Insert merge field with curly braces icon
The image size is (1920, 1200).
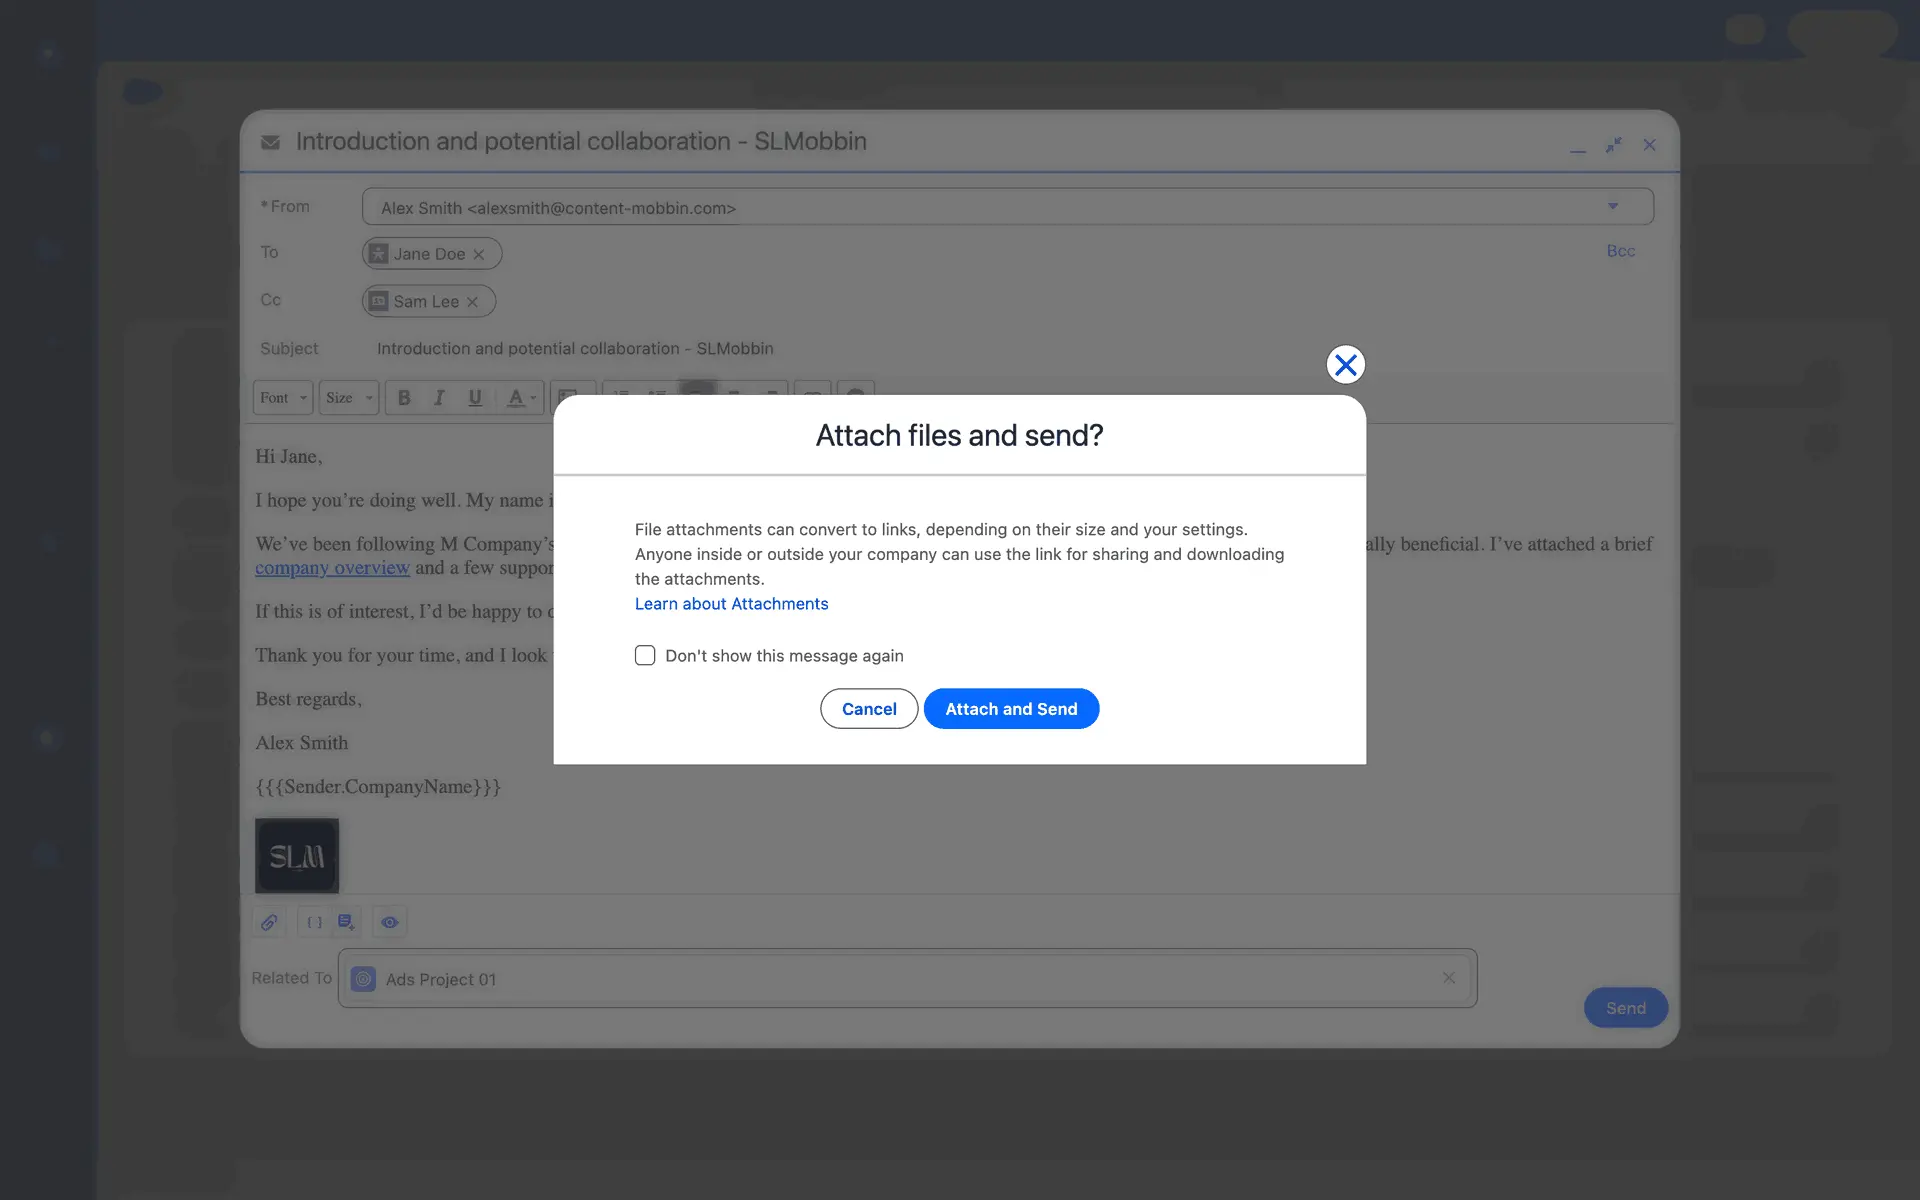coord(314,922)
